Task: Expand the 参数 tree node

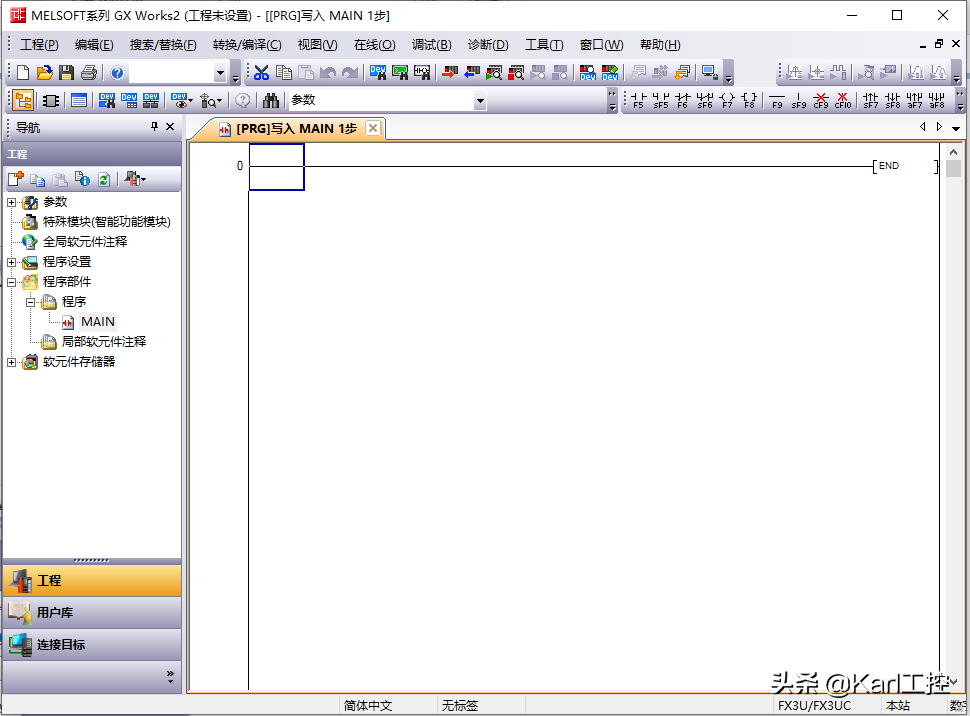Action: click(x=12, y=202)
